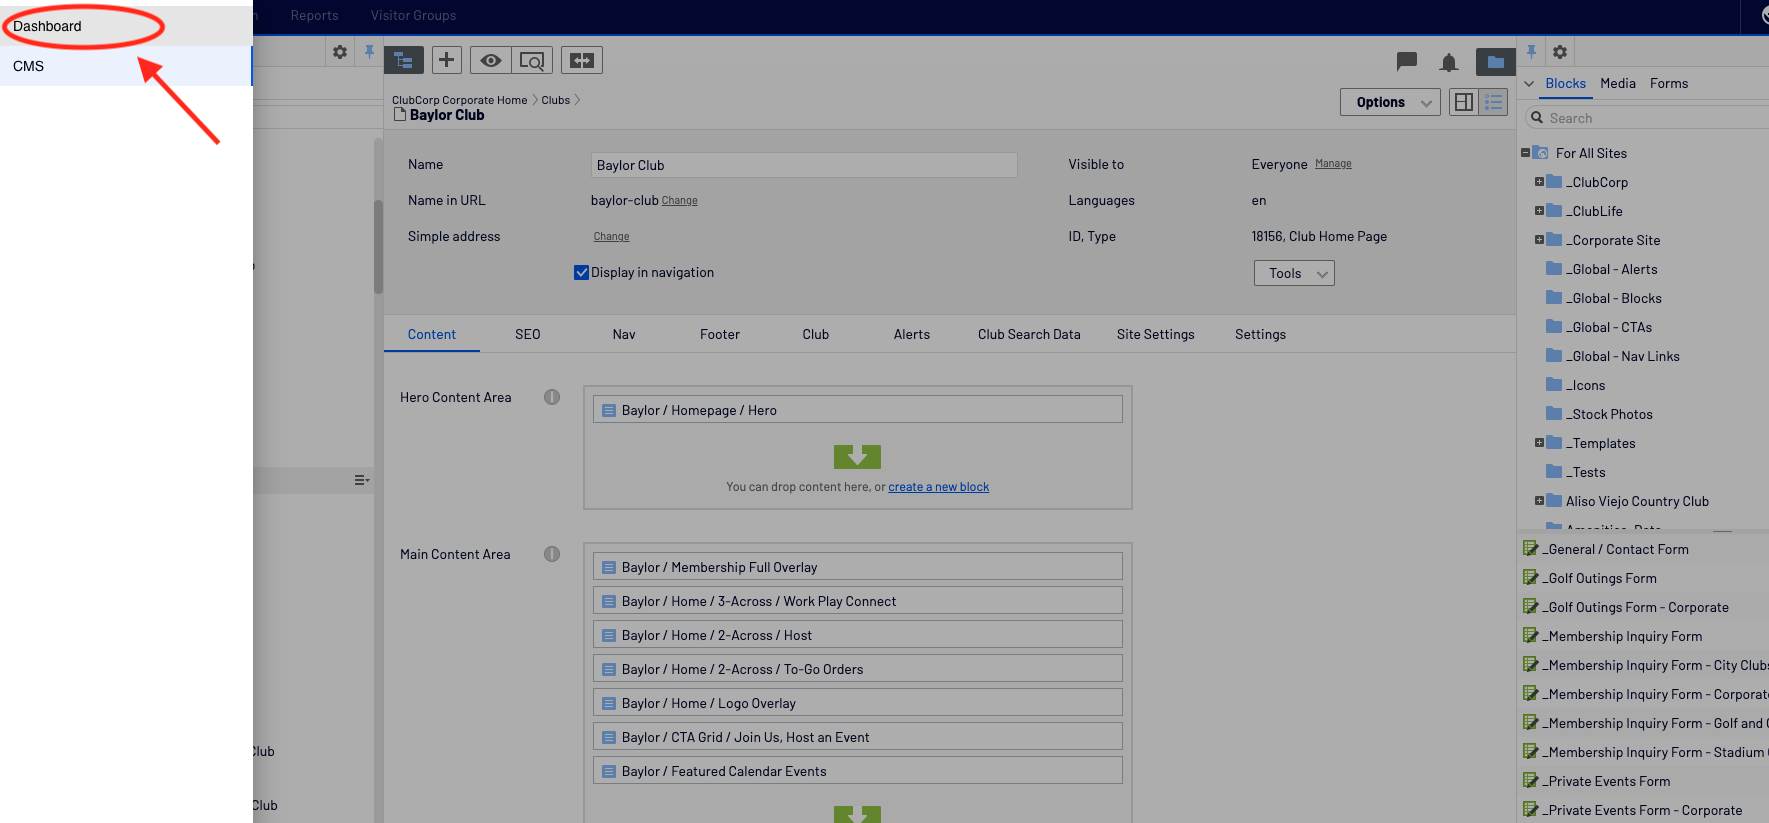Switch to the Alerts tab
The width and height of the screenshot is (1769, 823).
click(x=912, y=334)
